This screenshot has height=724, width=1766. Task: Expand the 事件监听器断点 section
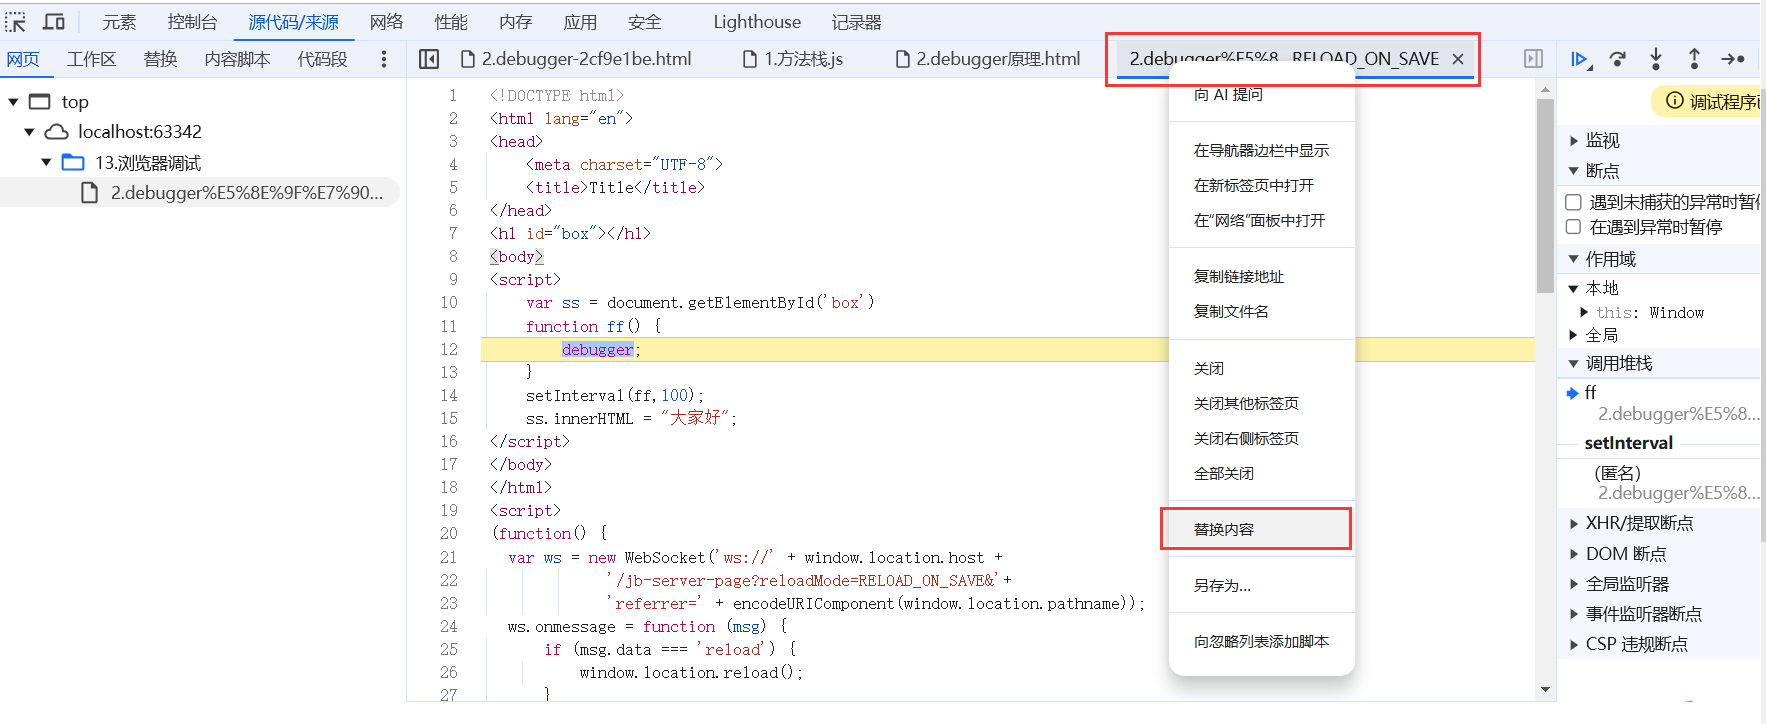tap(1574, 614)
